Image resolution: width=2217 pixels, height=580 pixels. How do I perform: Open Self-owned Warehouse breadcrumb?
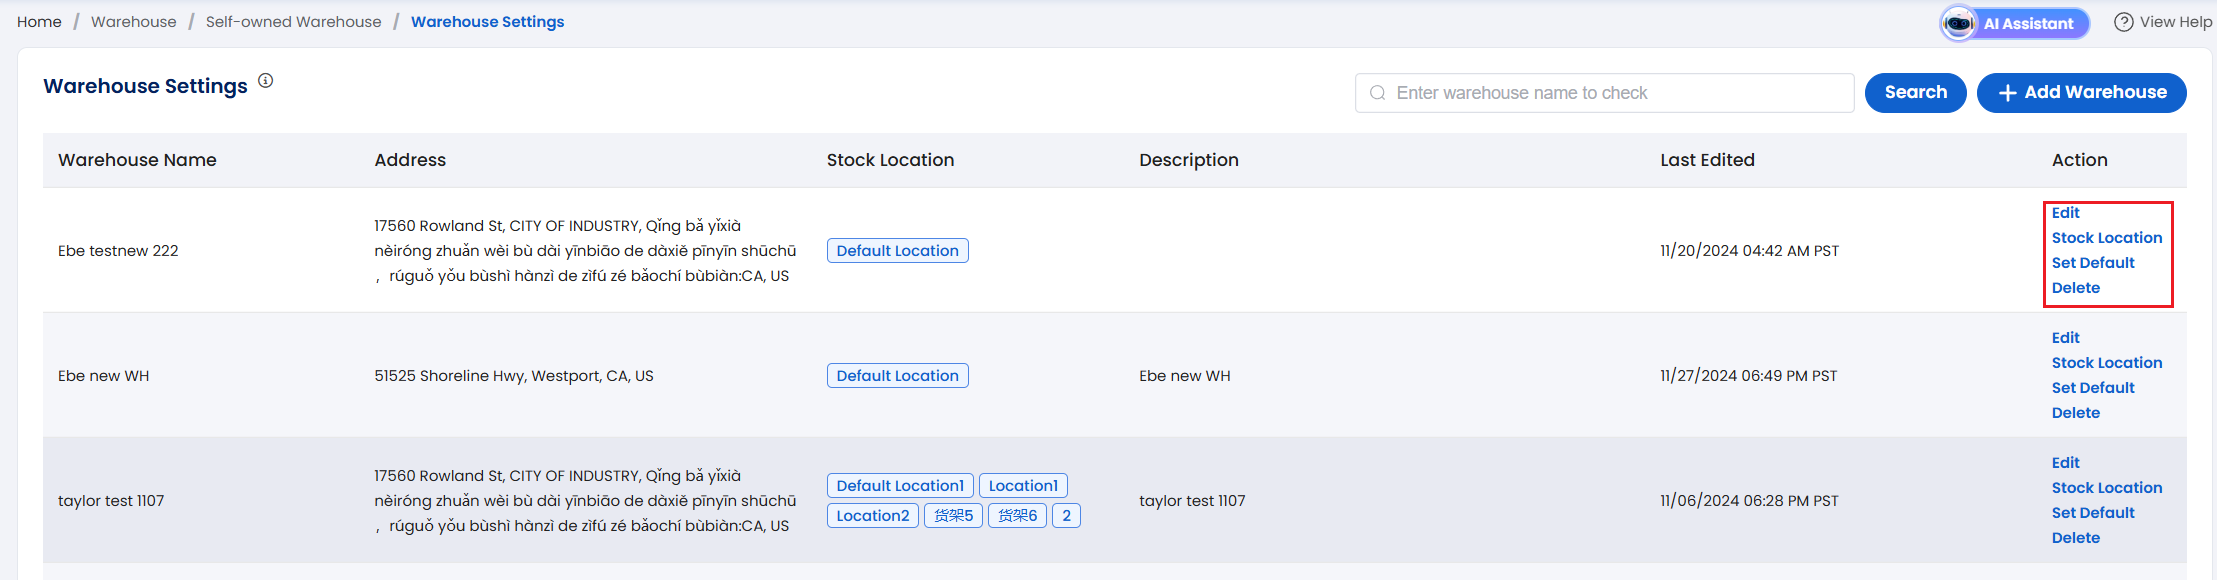[x=294, y=22]
